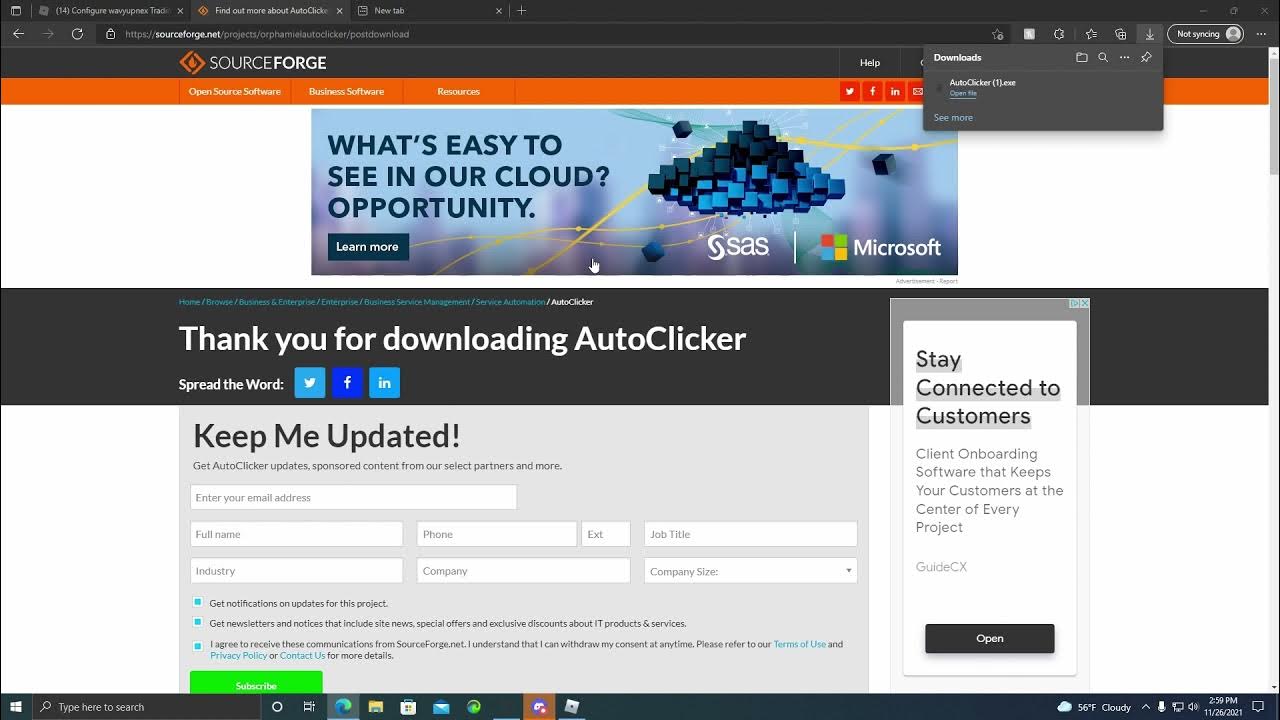The image size is (1280, 720).
Task: Click Learn more on the SAS ad
Action: click(x=367, y=247)
